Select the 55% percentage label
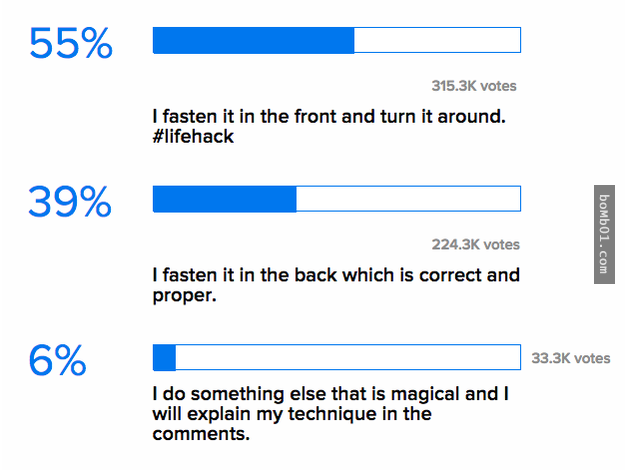 (x=71, y=43)
